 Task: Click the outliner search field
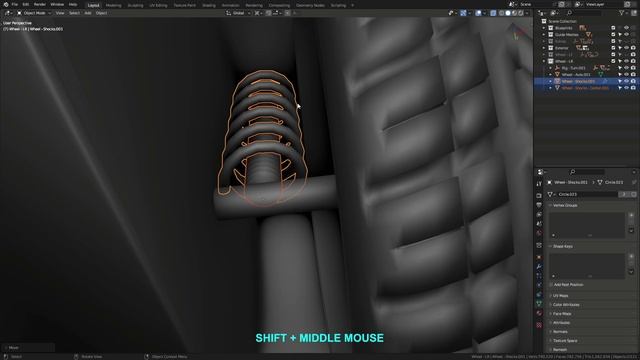point(584,13)
